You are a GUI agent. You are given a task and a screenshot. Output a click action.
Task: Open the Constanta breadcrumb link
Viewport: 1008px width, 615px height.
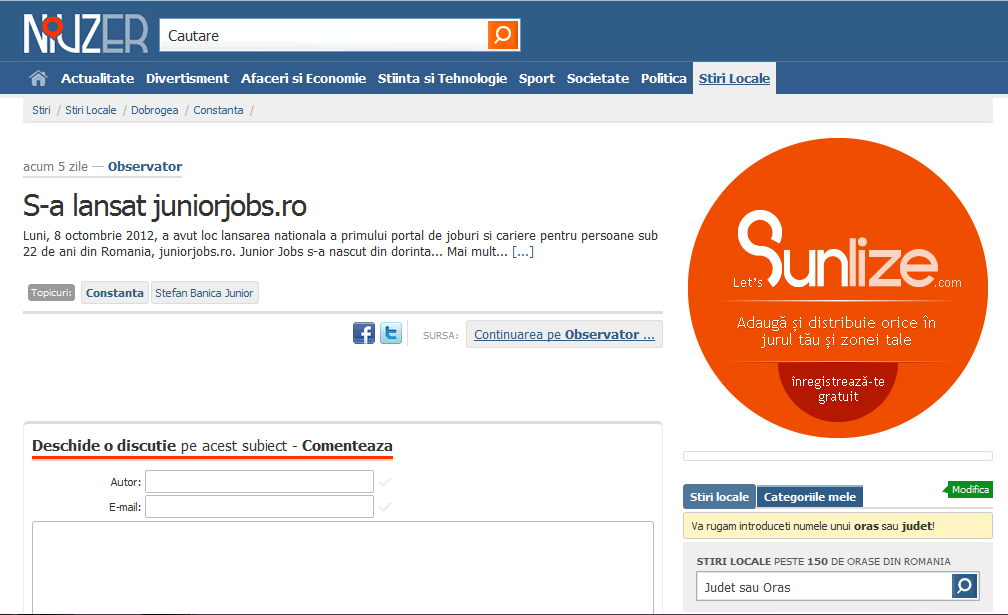point(219,110)
